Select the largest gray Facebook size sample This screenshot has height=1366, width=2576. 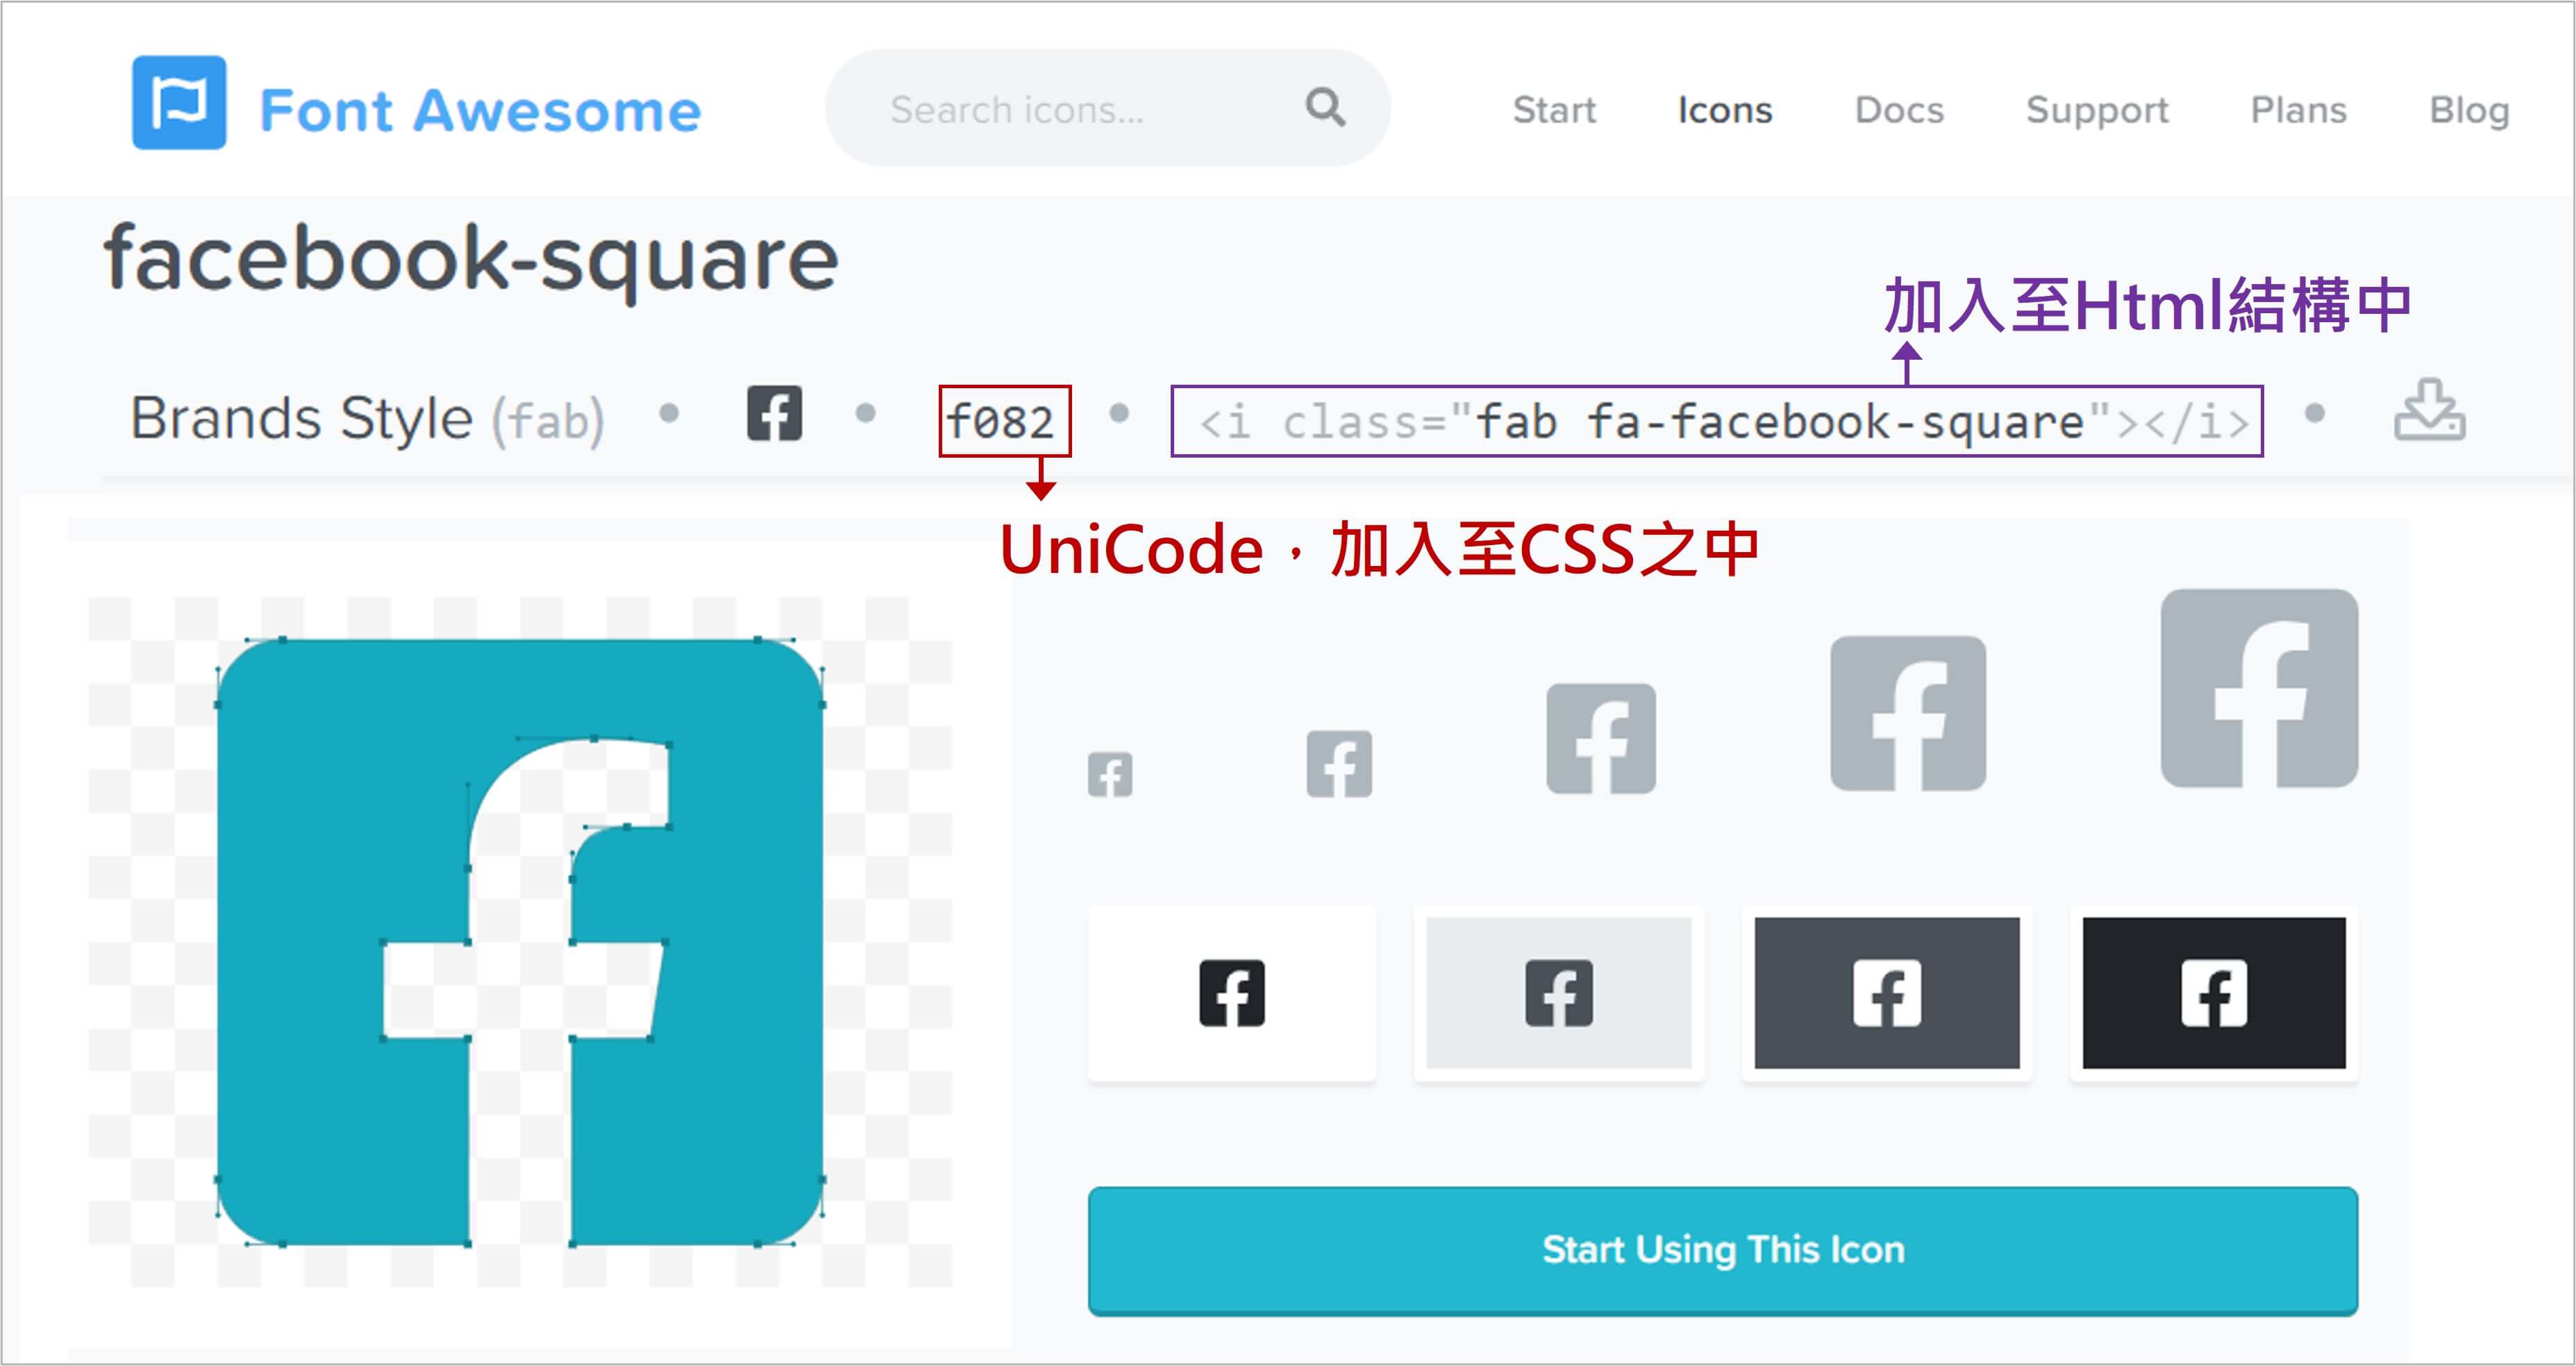pos(2259,689)
